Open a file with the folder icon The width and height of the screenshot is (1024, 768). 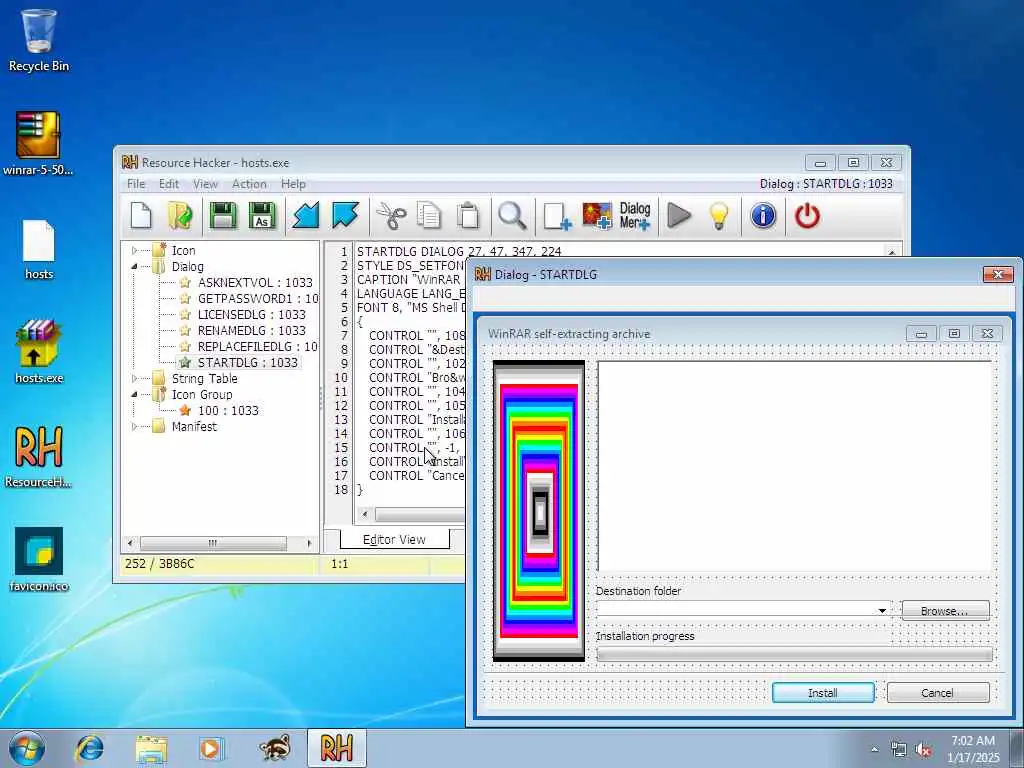point(180,216)
